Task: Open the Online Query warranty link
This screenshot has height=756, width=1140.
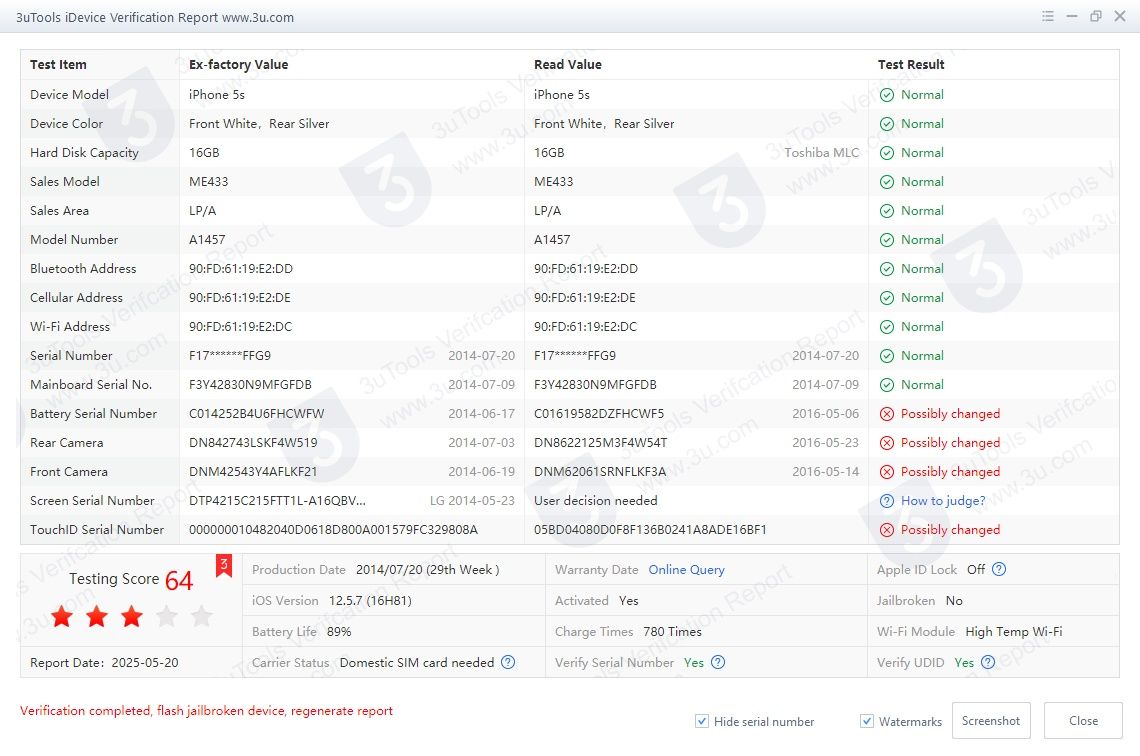Action: [x=686, y=570]
